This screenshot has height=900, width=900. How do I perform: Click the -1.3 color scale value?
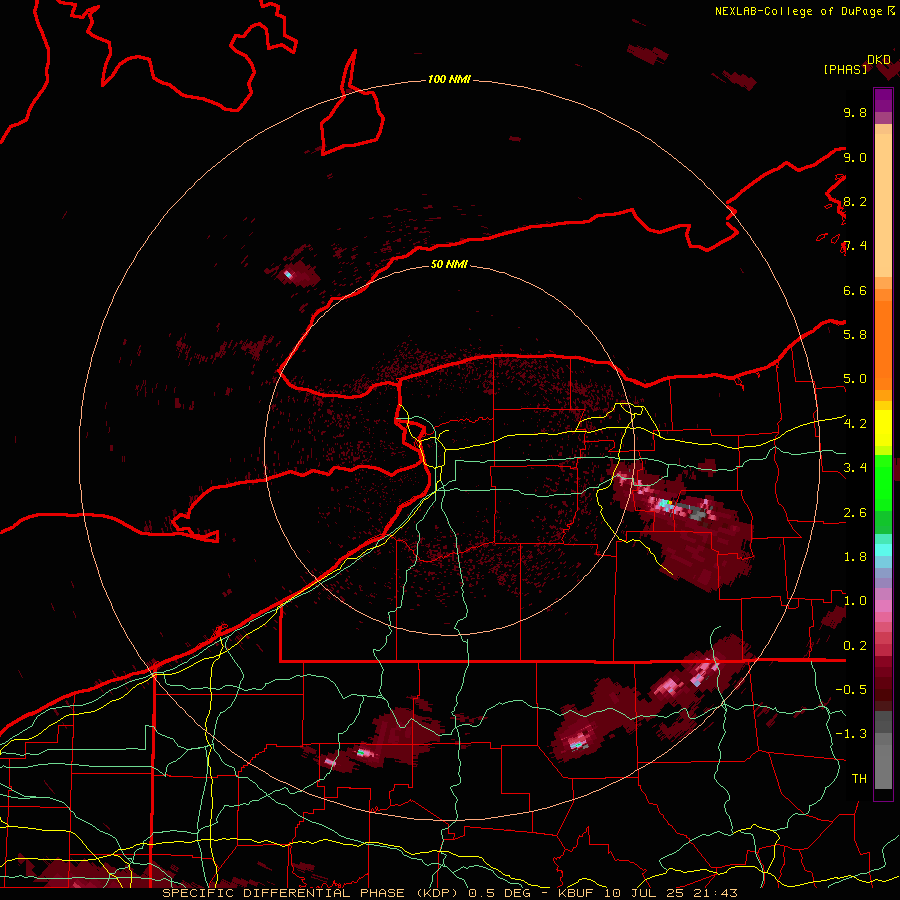point(851,734)
